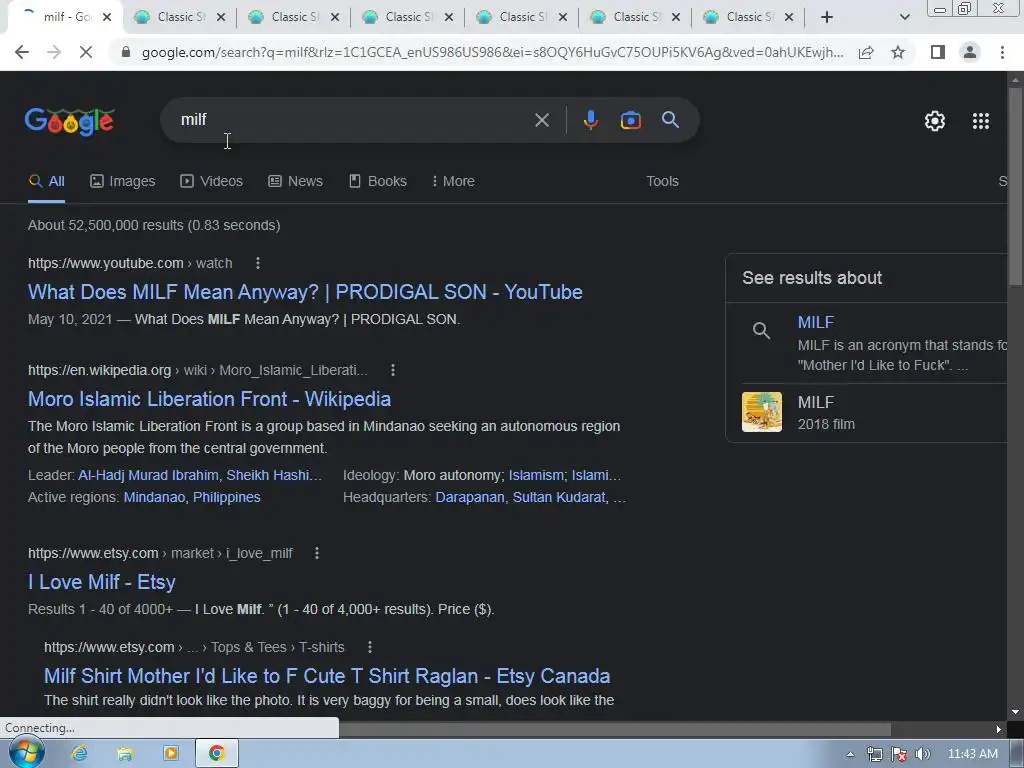Click the Darapanan headquarters link
The height and width of the screenshot is (768, 1024).
470,497
